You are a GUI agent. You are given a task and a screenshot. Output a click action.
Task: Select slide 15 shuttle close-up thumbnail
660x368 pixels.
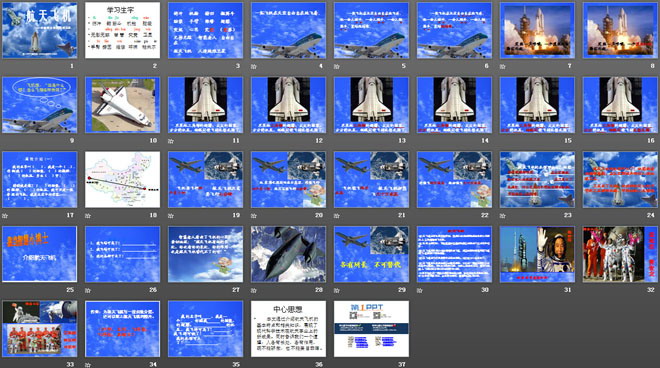pyautogui.click(x=537, y=105)
